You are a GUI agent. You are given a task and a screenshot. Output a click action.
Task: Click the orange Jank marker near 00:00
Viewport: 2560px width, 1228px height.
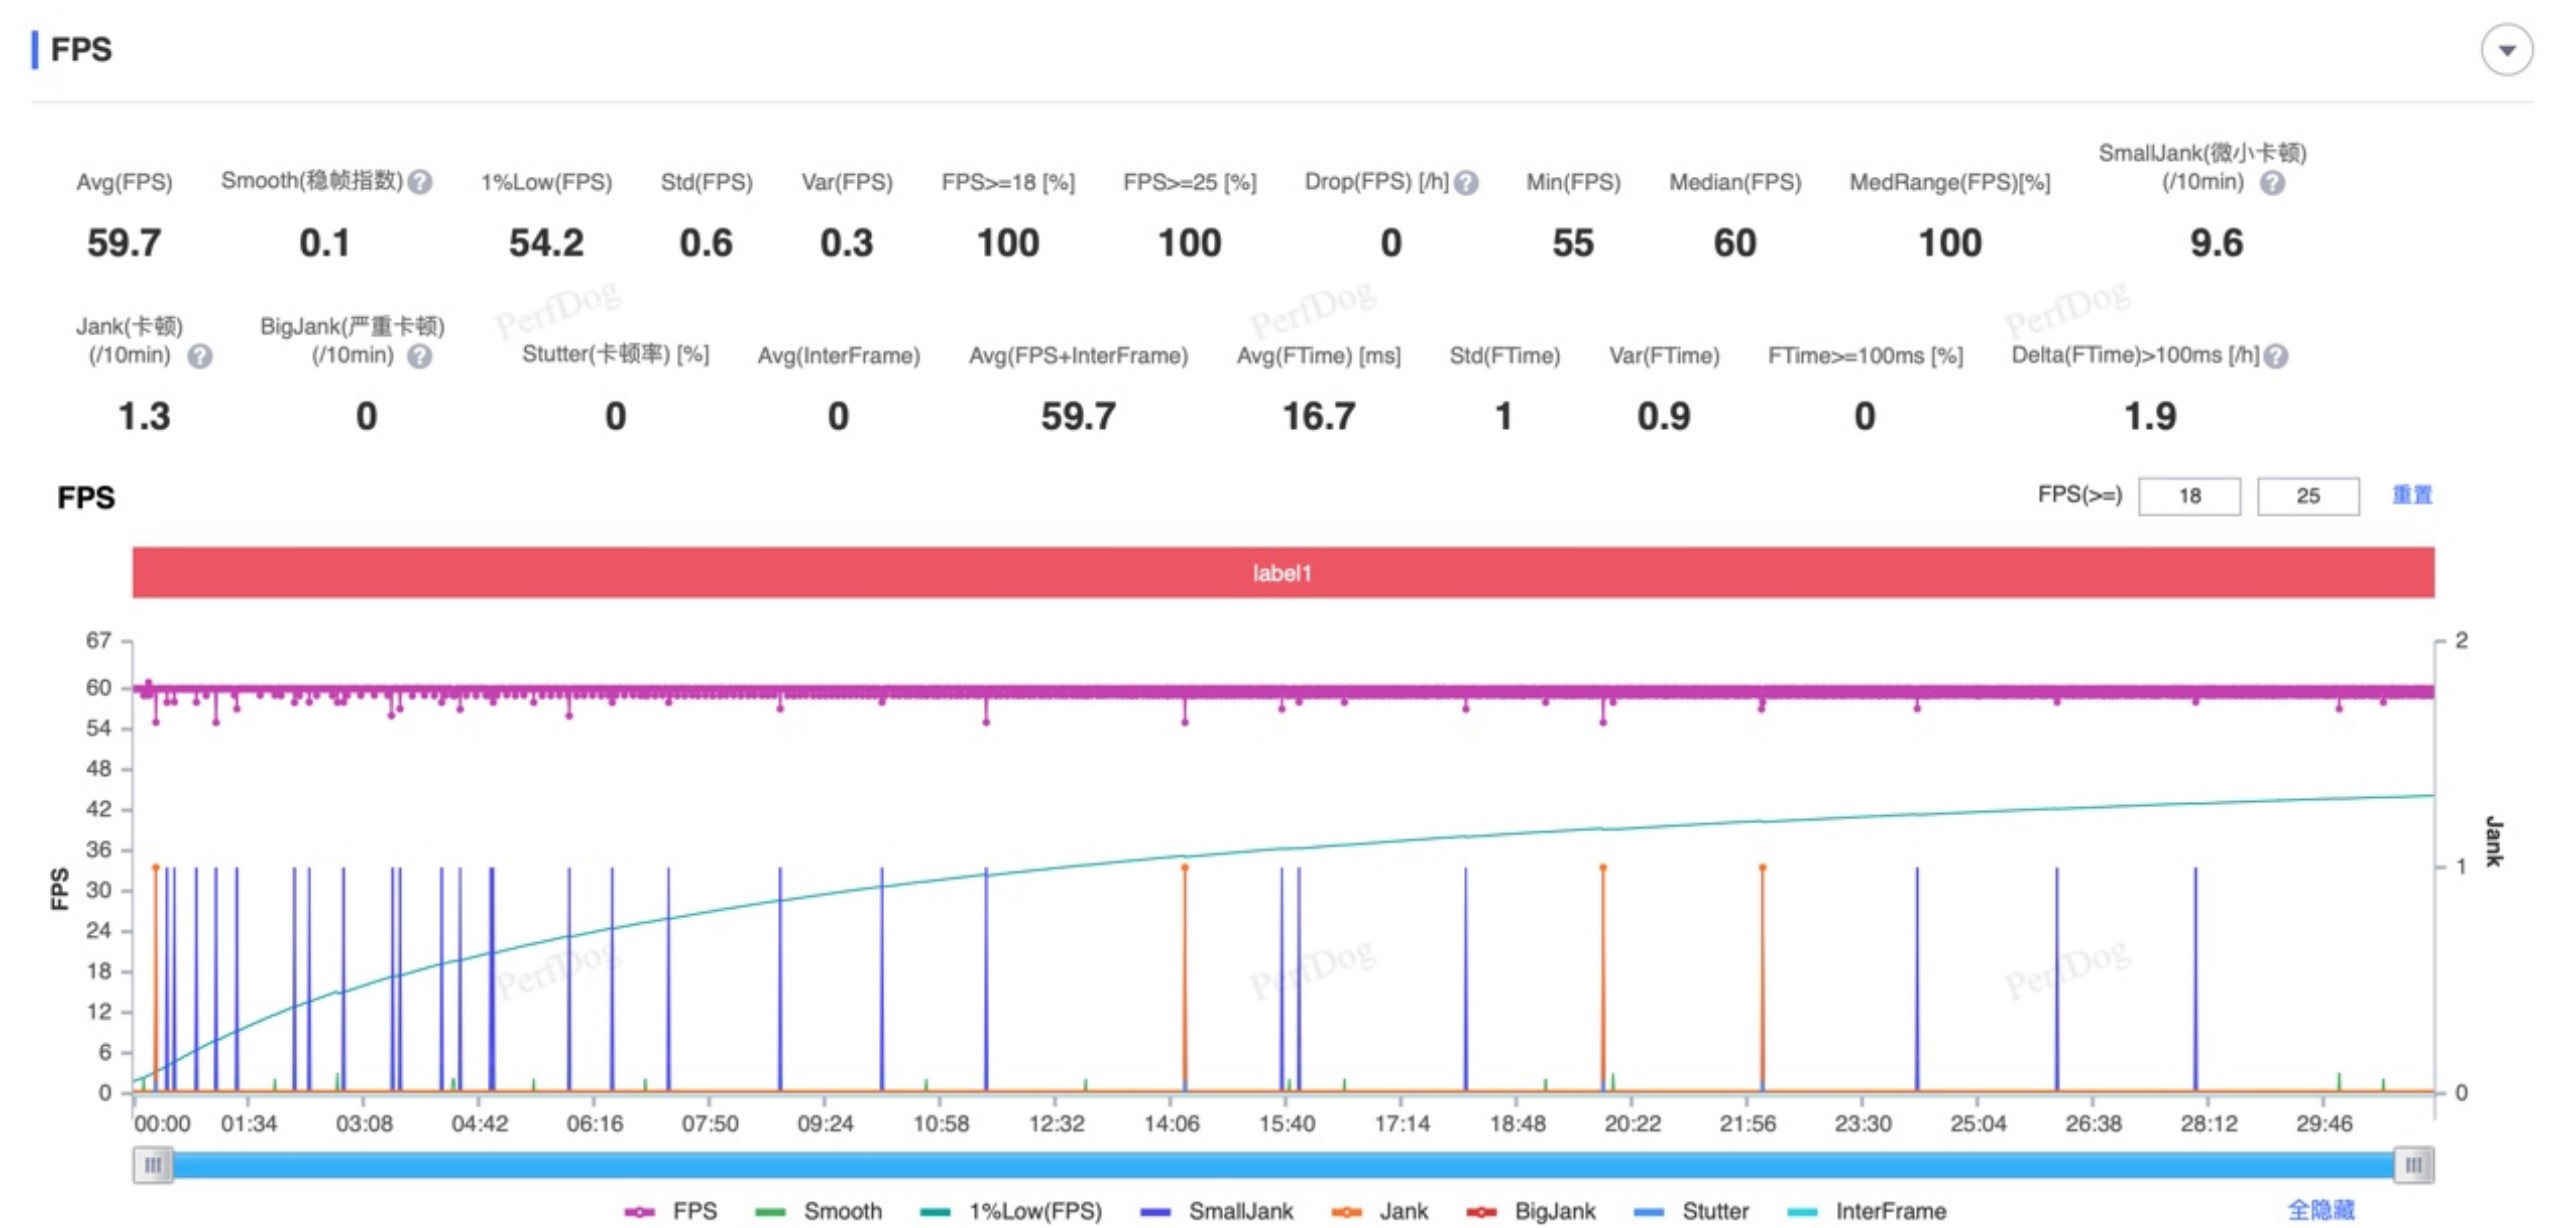pyautogui.click(x=155, y=868)
